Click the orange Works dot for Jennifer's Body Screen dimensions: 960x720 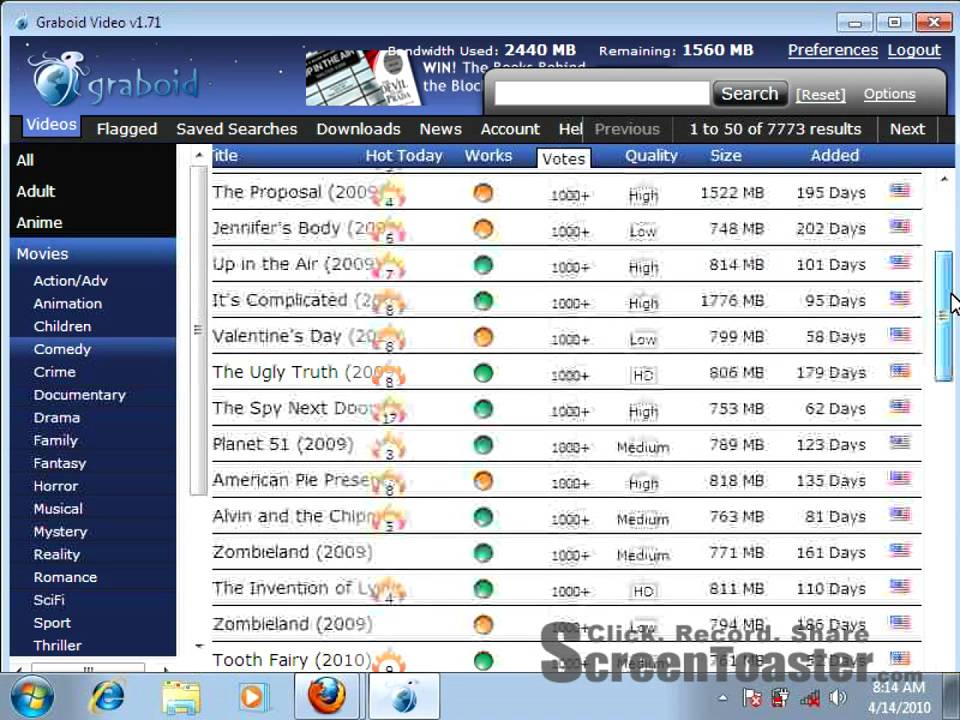[x=483, y=229]
